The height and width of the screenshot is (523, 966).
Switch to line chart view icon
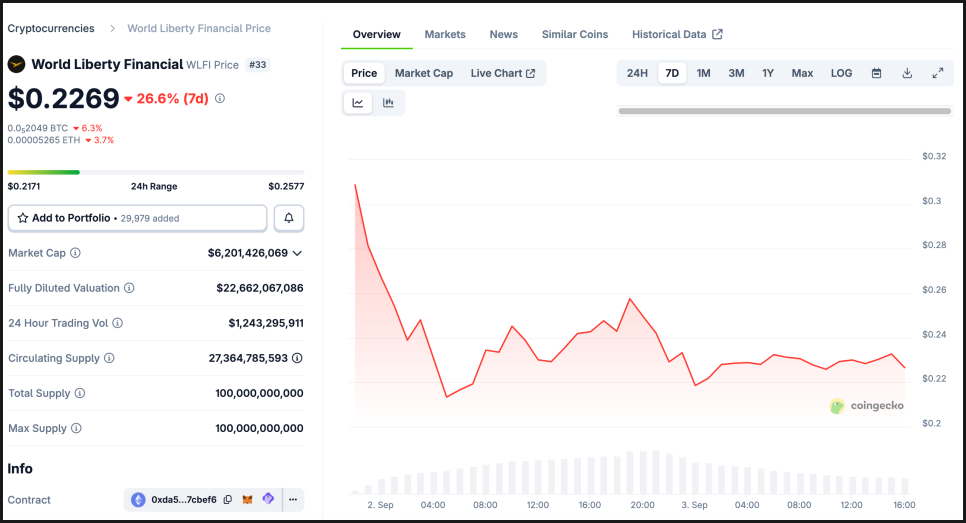pyautogui.click(x=358, y=103)
